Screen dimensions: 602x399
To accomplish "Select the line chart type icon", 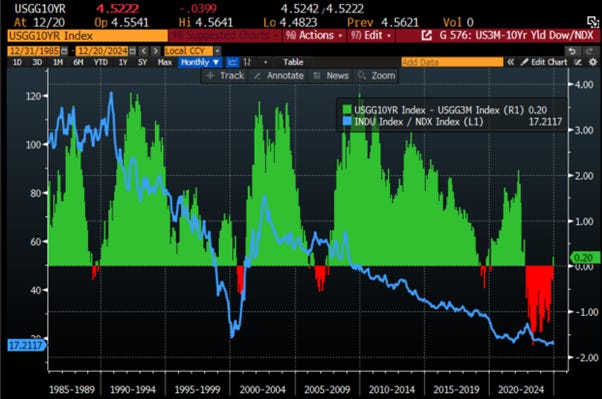I will tap(232, 62).
